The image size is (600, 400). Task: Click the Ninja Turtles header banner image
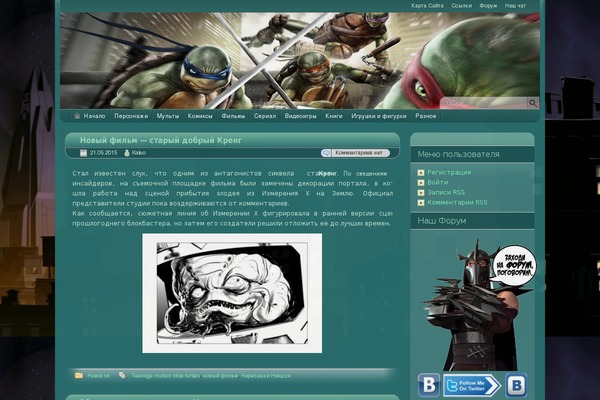coord(300,60)
